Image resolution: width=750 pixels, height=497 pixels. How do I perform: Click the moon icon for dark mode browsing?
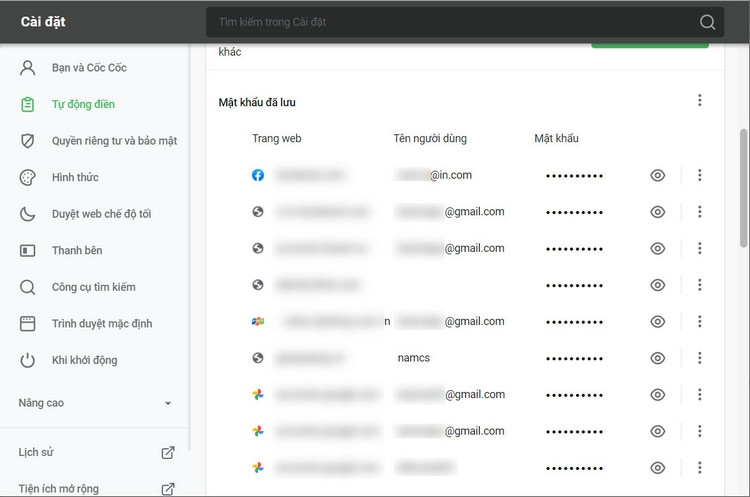(x=28, y=214)
